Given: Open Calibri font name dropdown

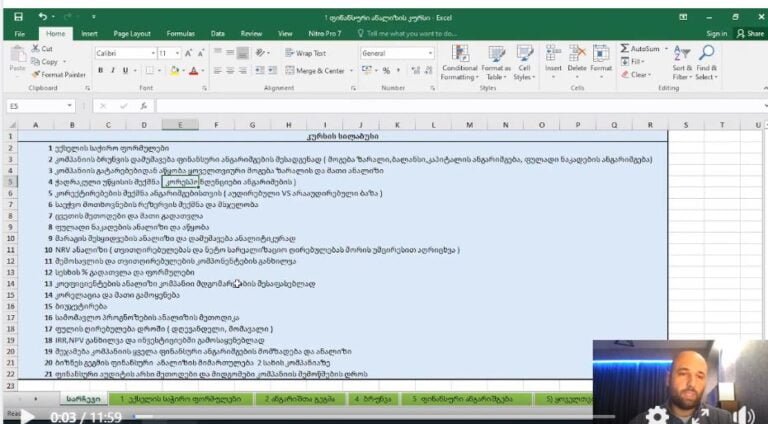Looking at the screenshot, I should click(x=153, y=53).
